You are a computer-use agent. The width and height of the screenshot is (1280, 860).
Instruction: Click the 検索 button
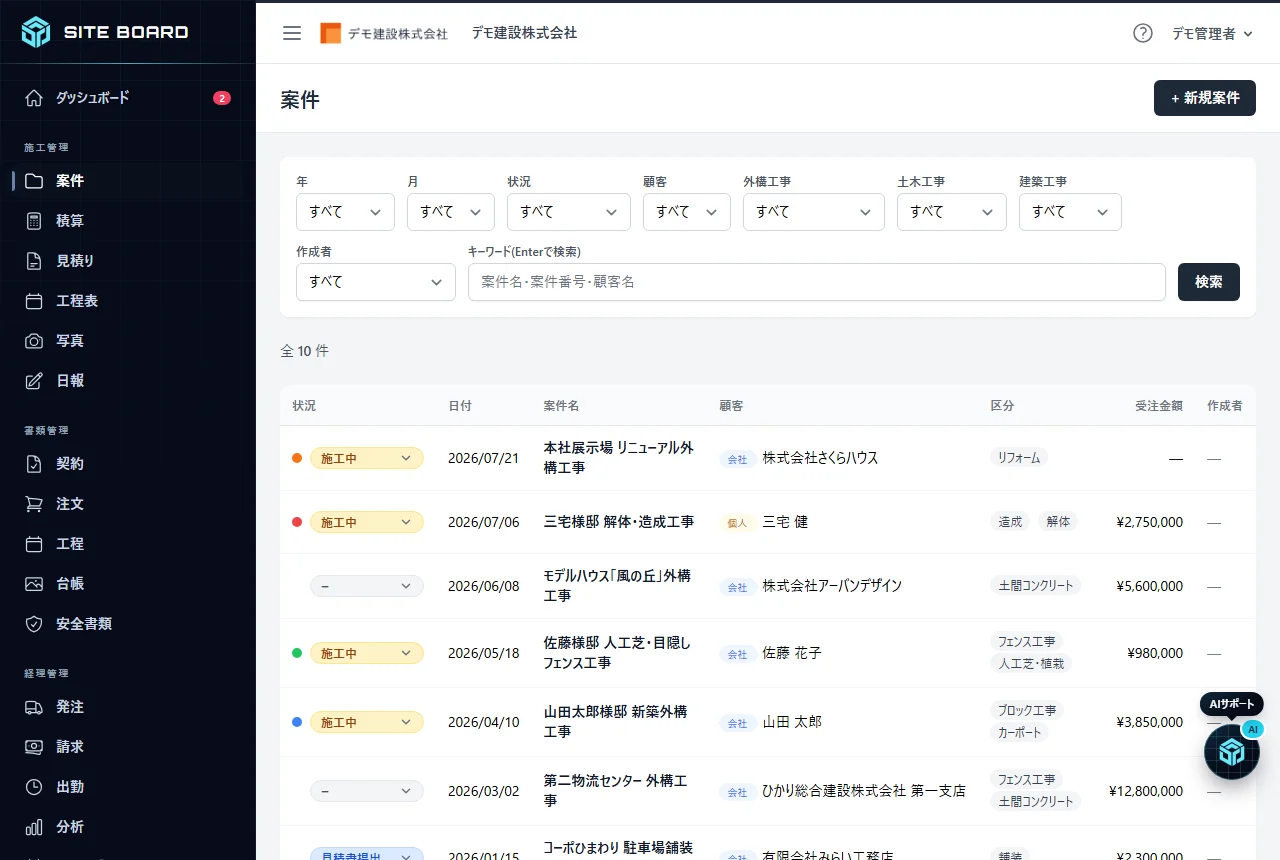tap(1209, 282)
